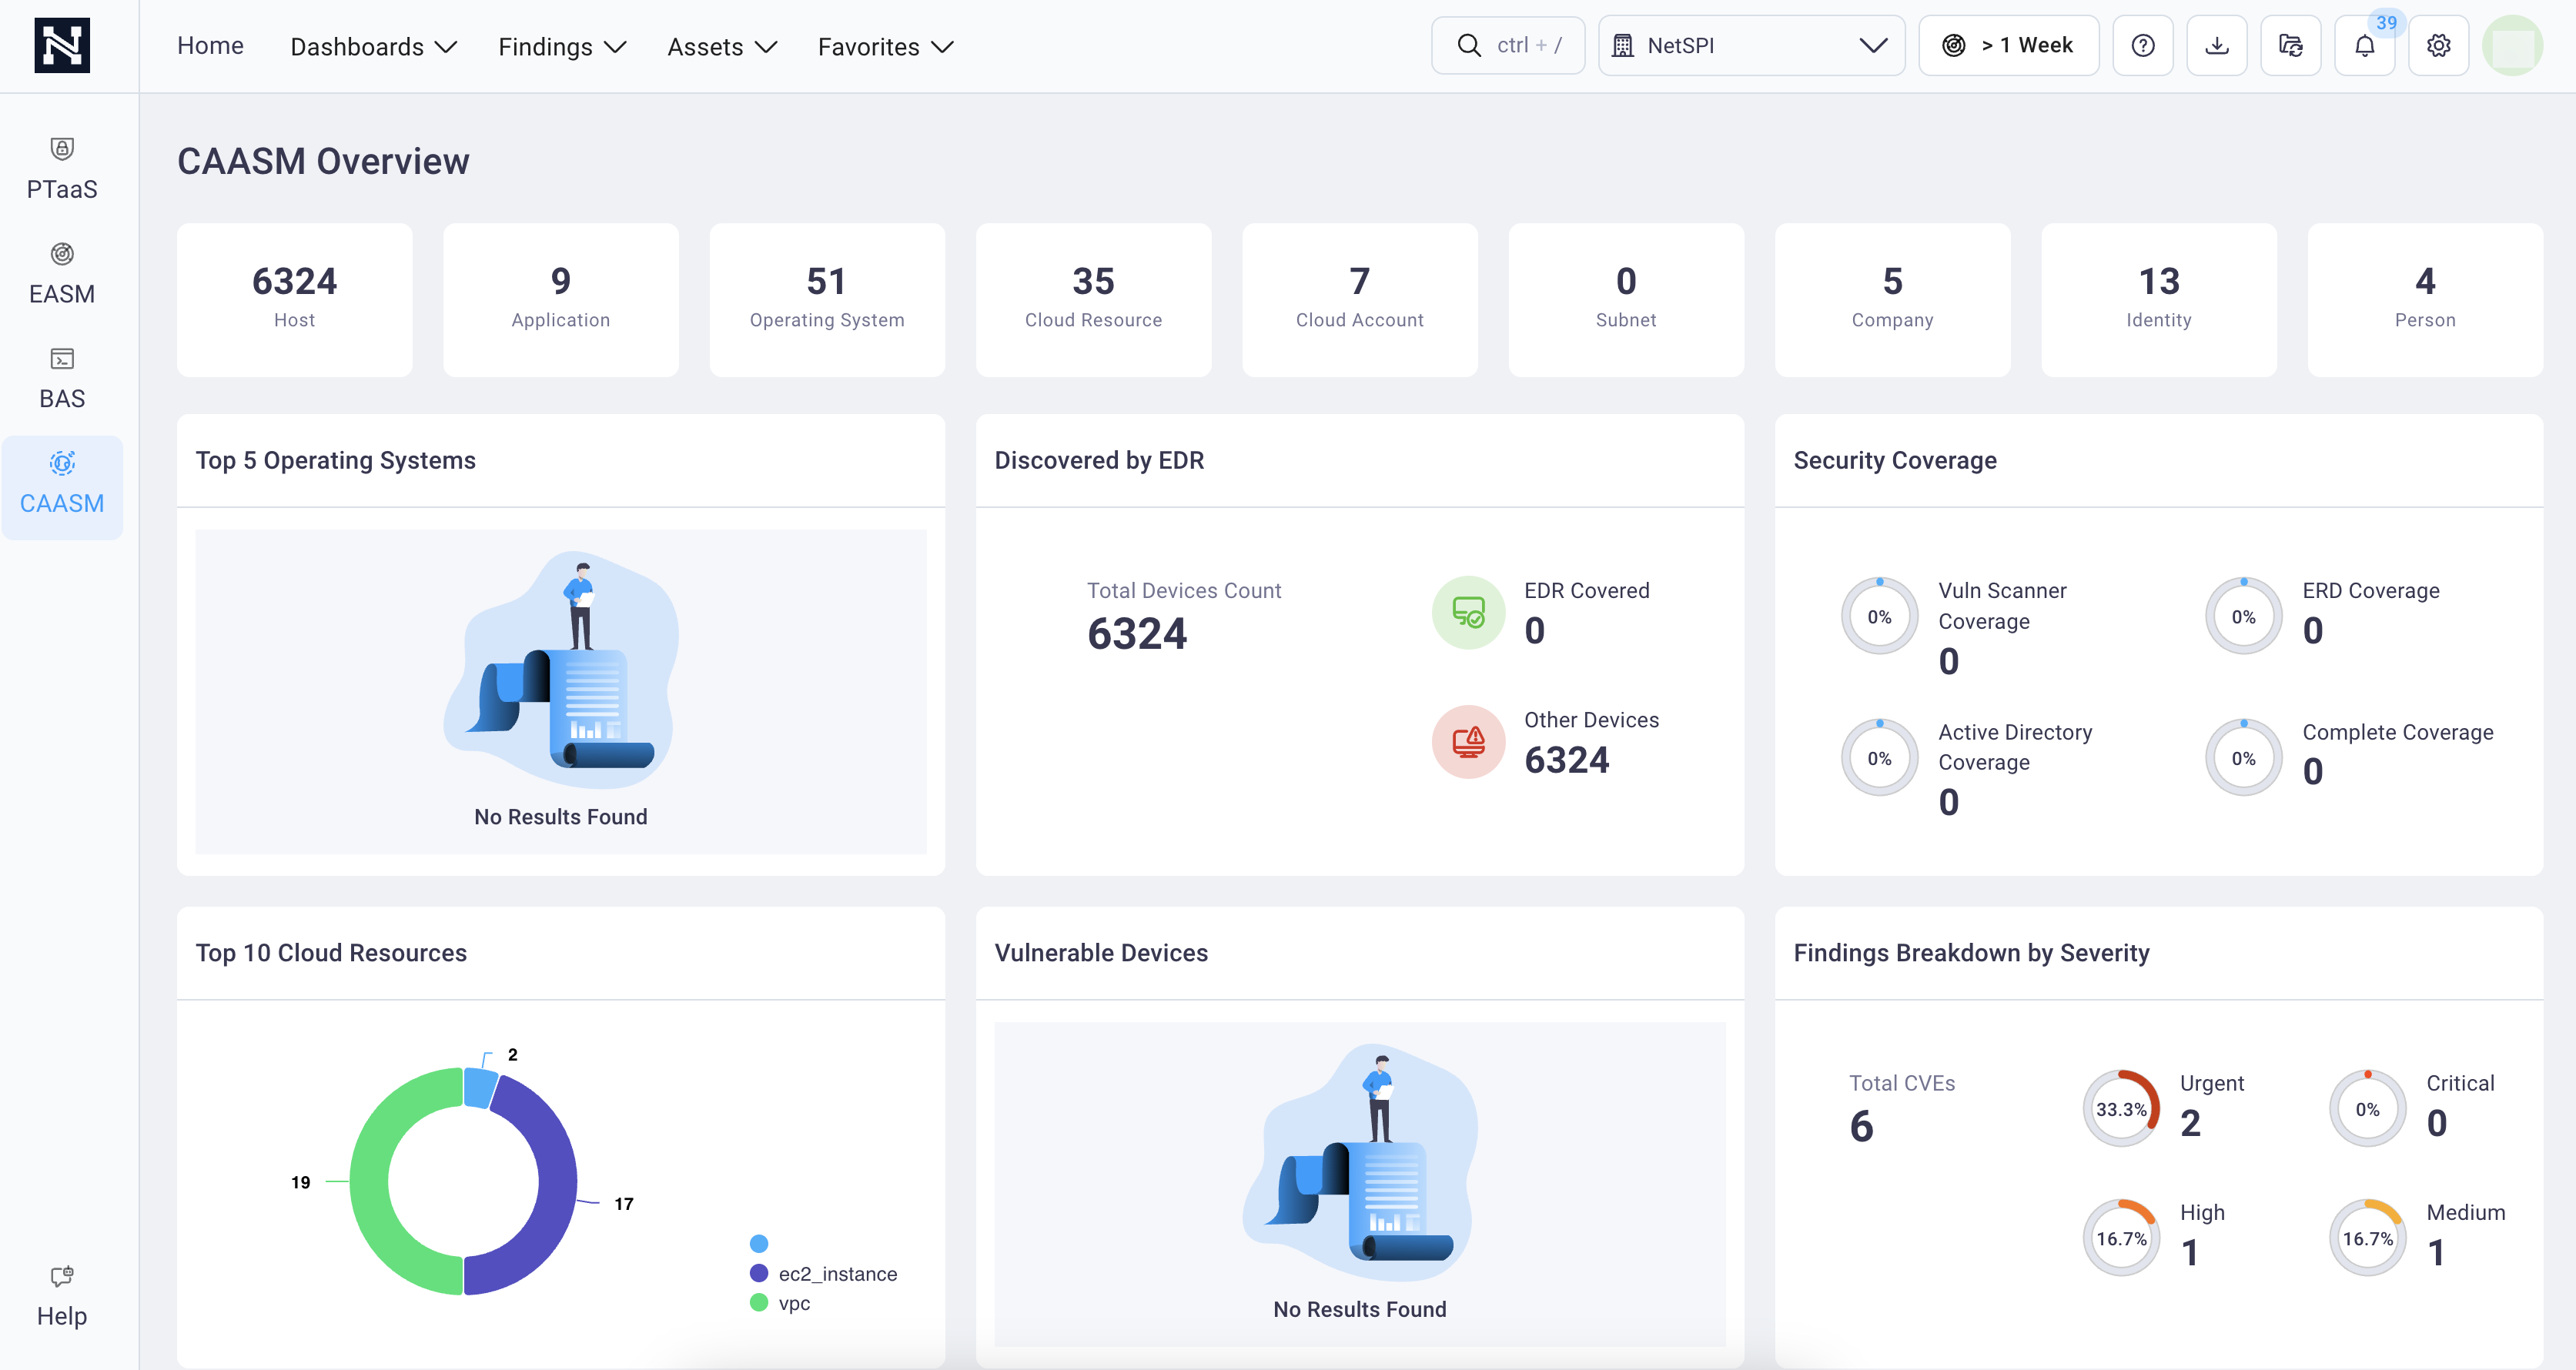The height and width of the screenshot is (1370, 2576).
Task: Toggle vpc legend entry
Action: 780,1302
